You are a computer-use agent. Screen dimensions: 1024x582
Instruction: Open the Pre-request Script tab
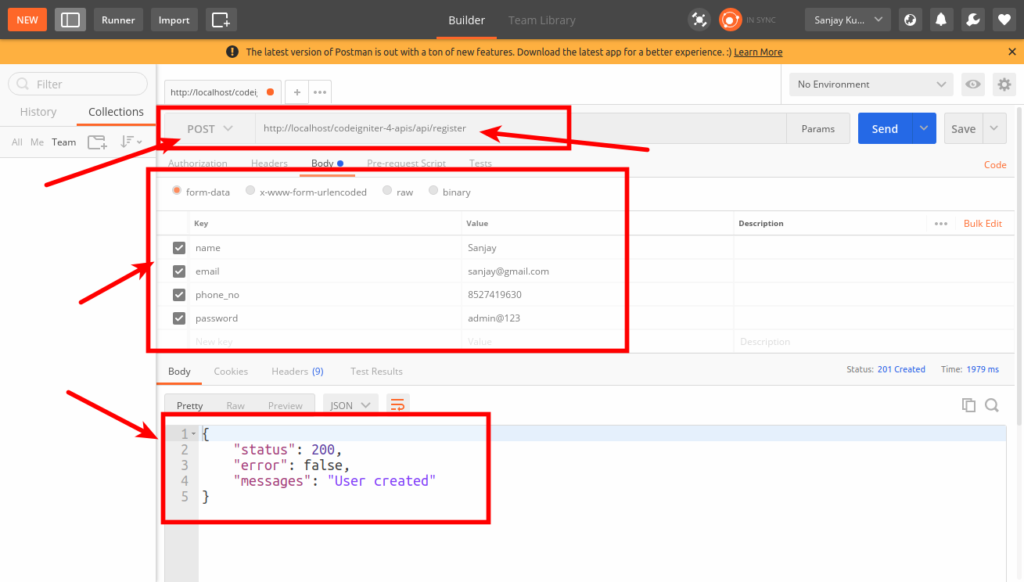[406, 163]
